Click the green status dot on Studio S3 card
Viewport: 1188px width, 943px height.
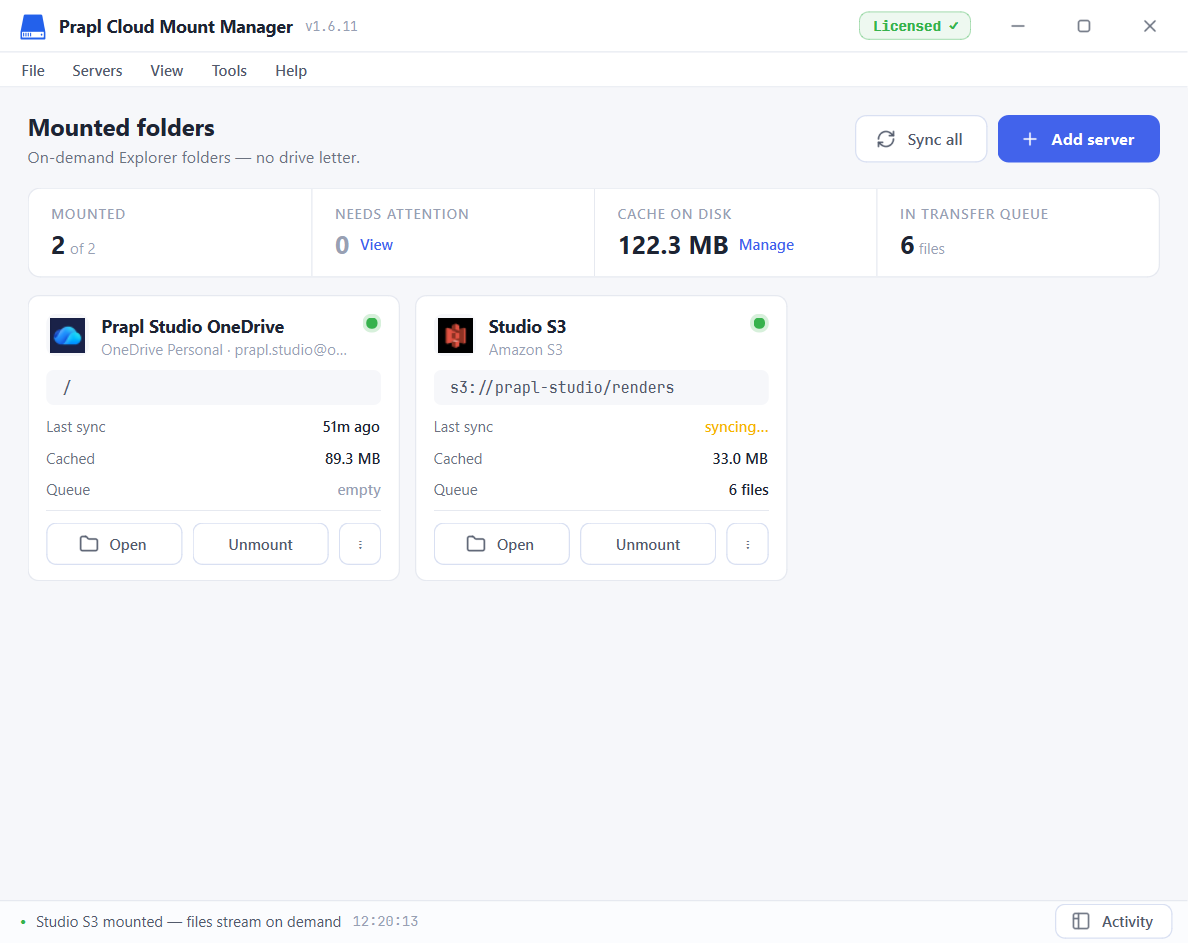click(x=759, y=323)
